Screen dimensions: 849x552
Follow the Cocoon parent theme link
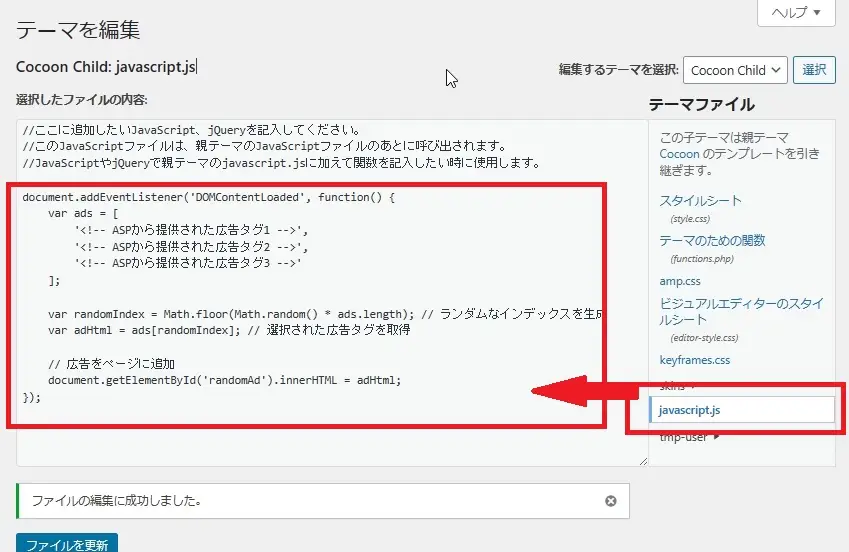coord(679,154)
